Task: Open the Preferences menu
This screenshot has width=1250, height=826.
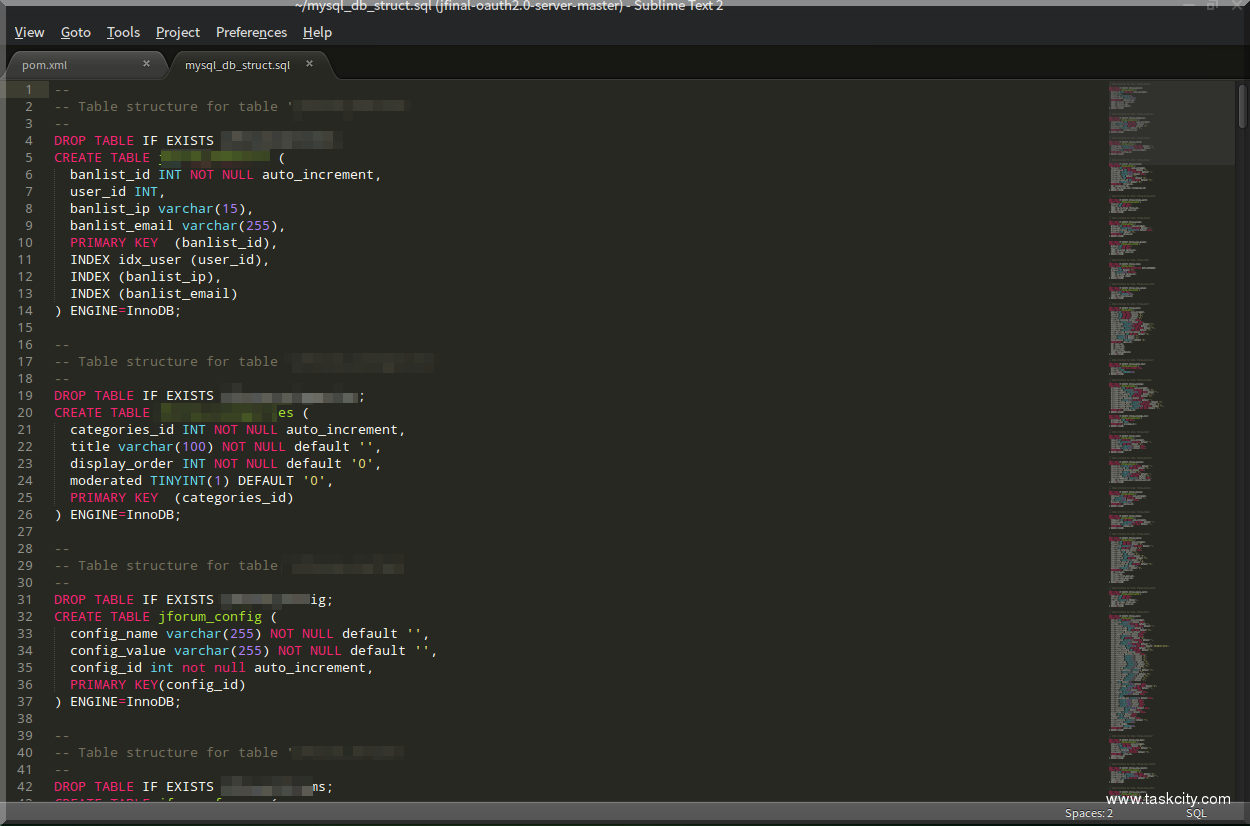Action: pos(251,32)
